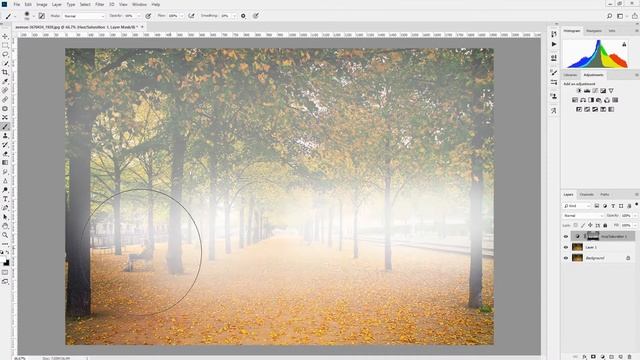Open the layer Opacity dropdown arrow
640x360 pixels.
pyautogui.click(x=635, y=216)
